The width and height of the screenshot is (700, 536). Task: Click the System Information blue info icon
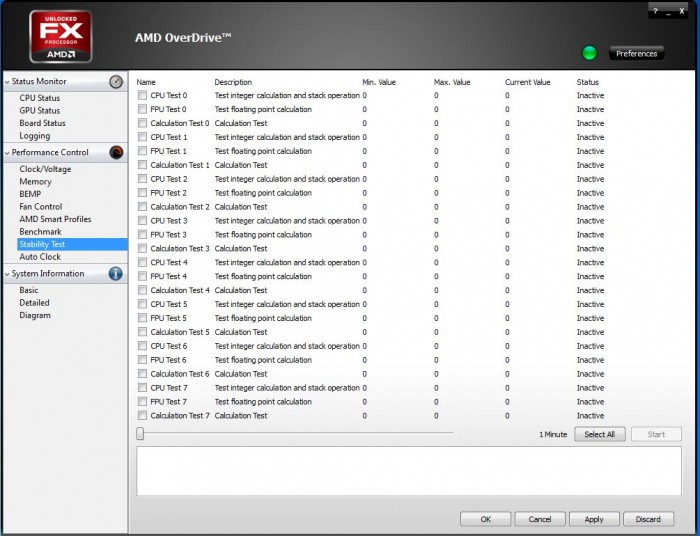[x=116, y=274]
